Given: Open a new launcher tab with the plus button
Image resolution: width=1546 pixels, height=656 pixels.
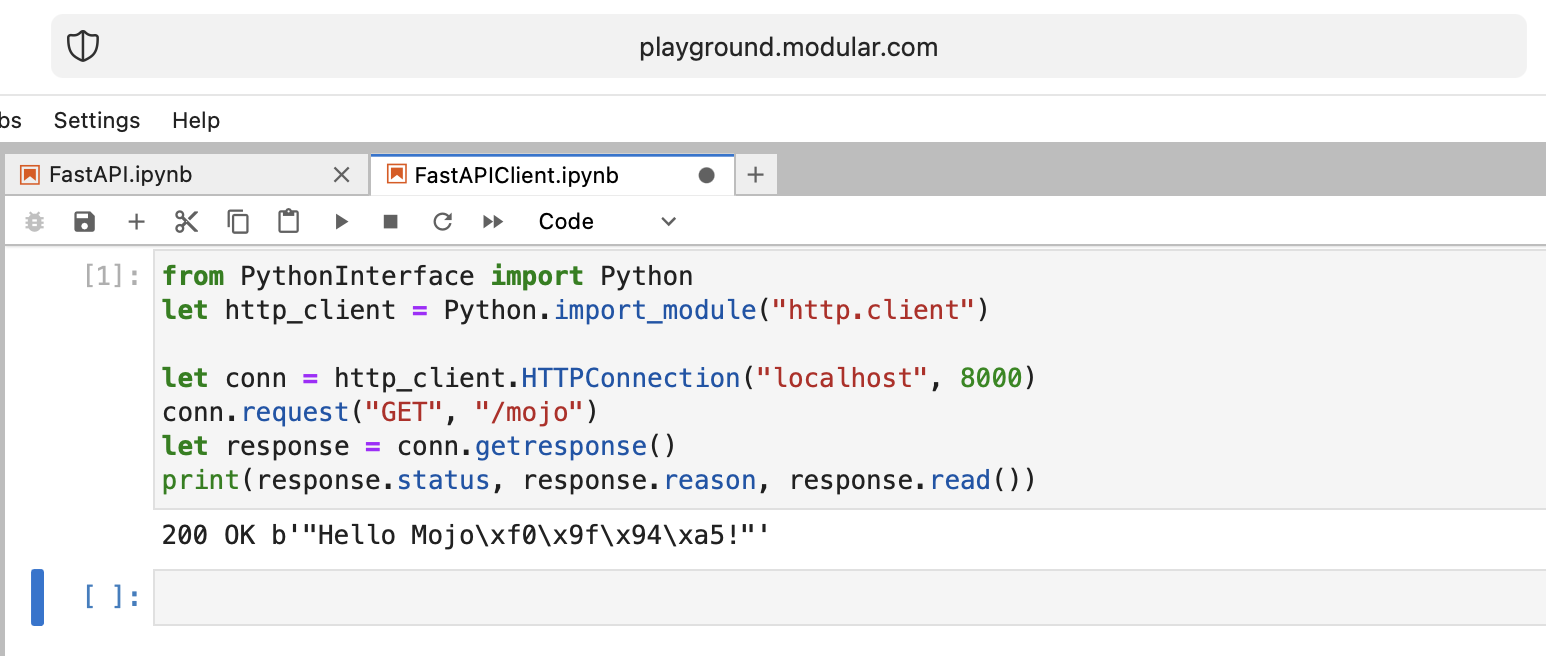Looking at the screenshot, I should pyautogui.click(x=756, y=175).
